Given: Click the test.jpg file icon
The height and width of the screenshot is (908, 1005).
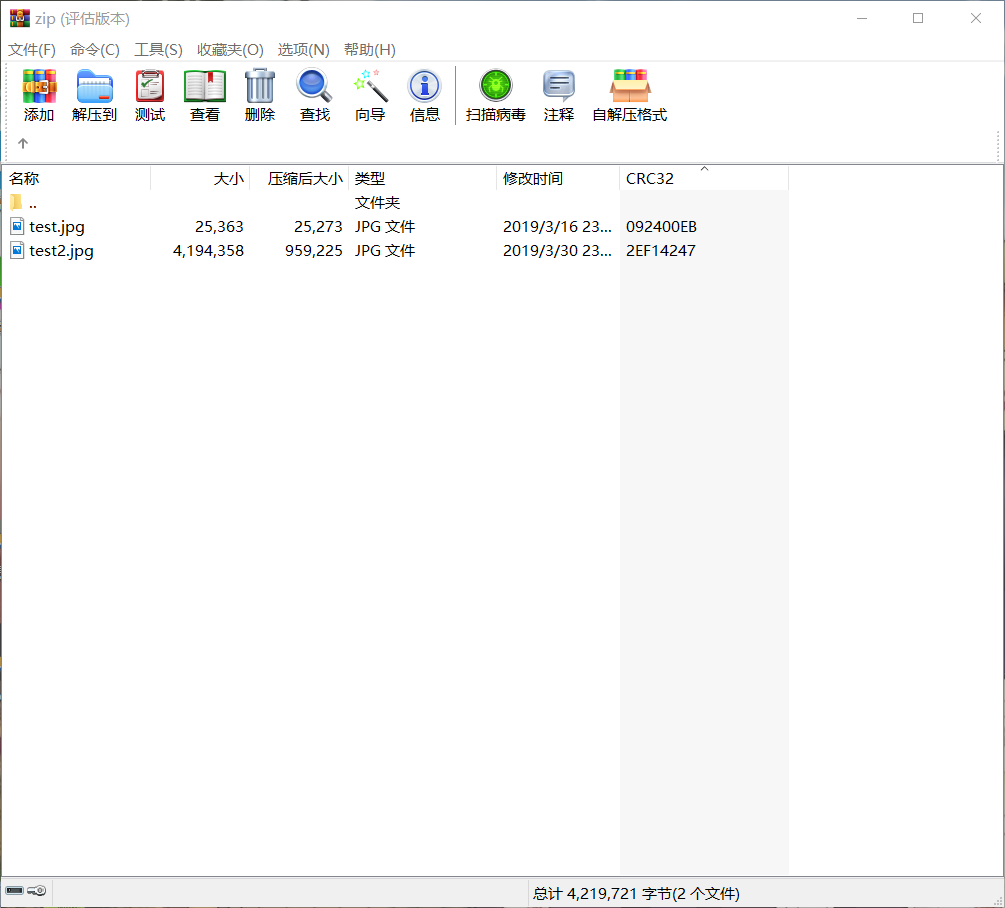Looking at the screenshot, I should (x=17, y=226).
